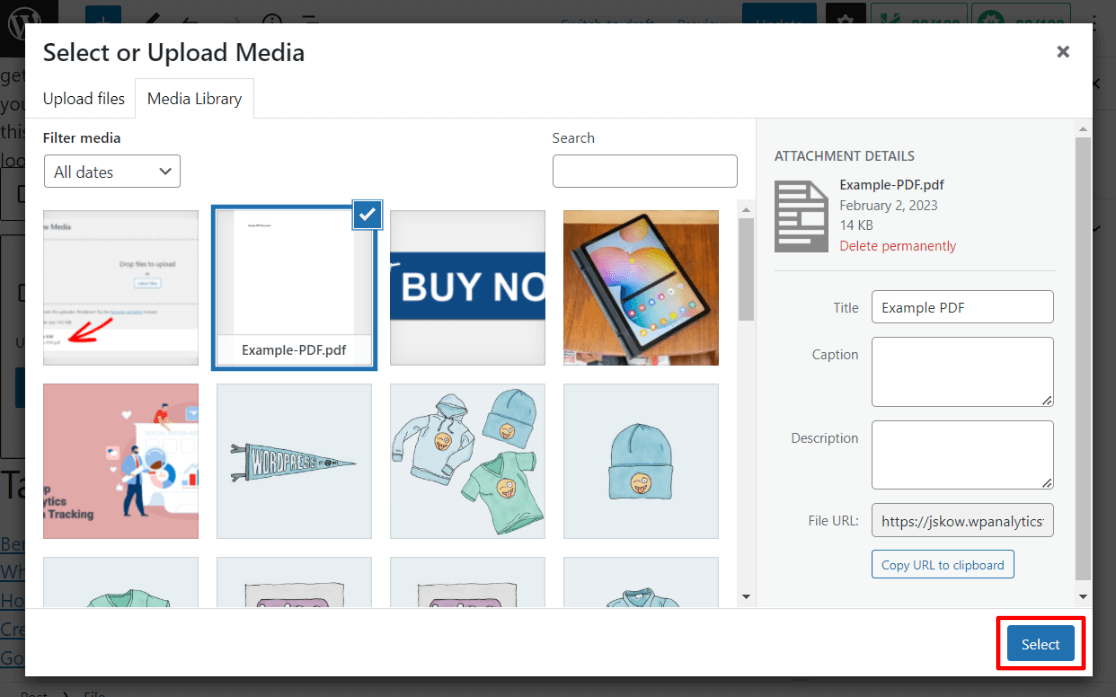The width and height of the screenshot is (1116, 697).
Task: Select the Media Library tab
Action: pyautogui.click(x=194, y=98)
